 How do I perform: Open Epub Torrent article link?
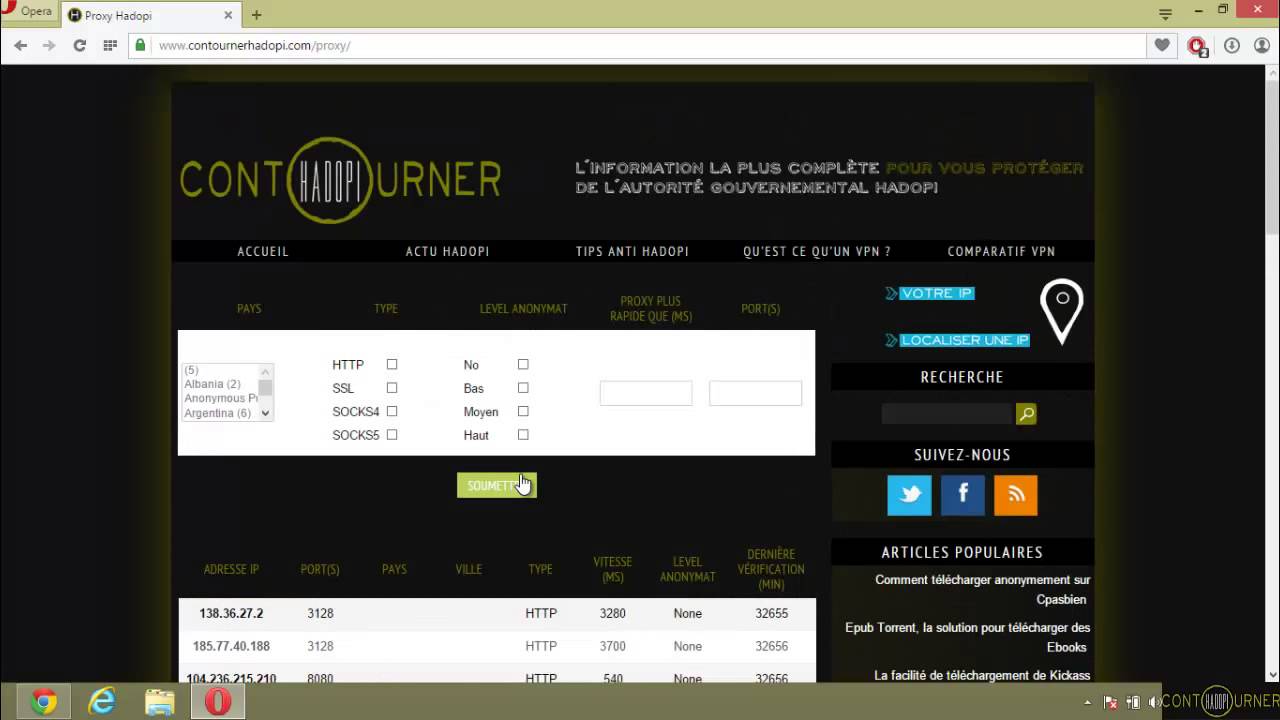click(x=967, y=637)
